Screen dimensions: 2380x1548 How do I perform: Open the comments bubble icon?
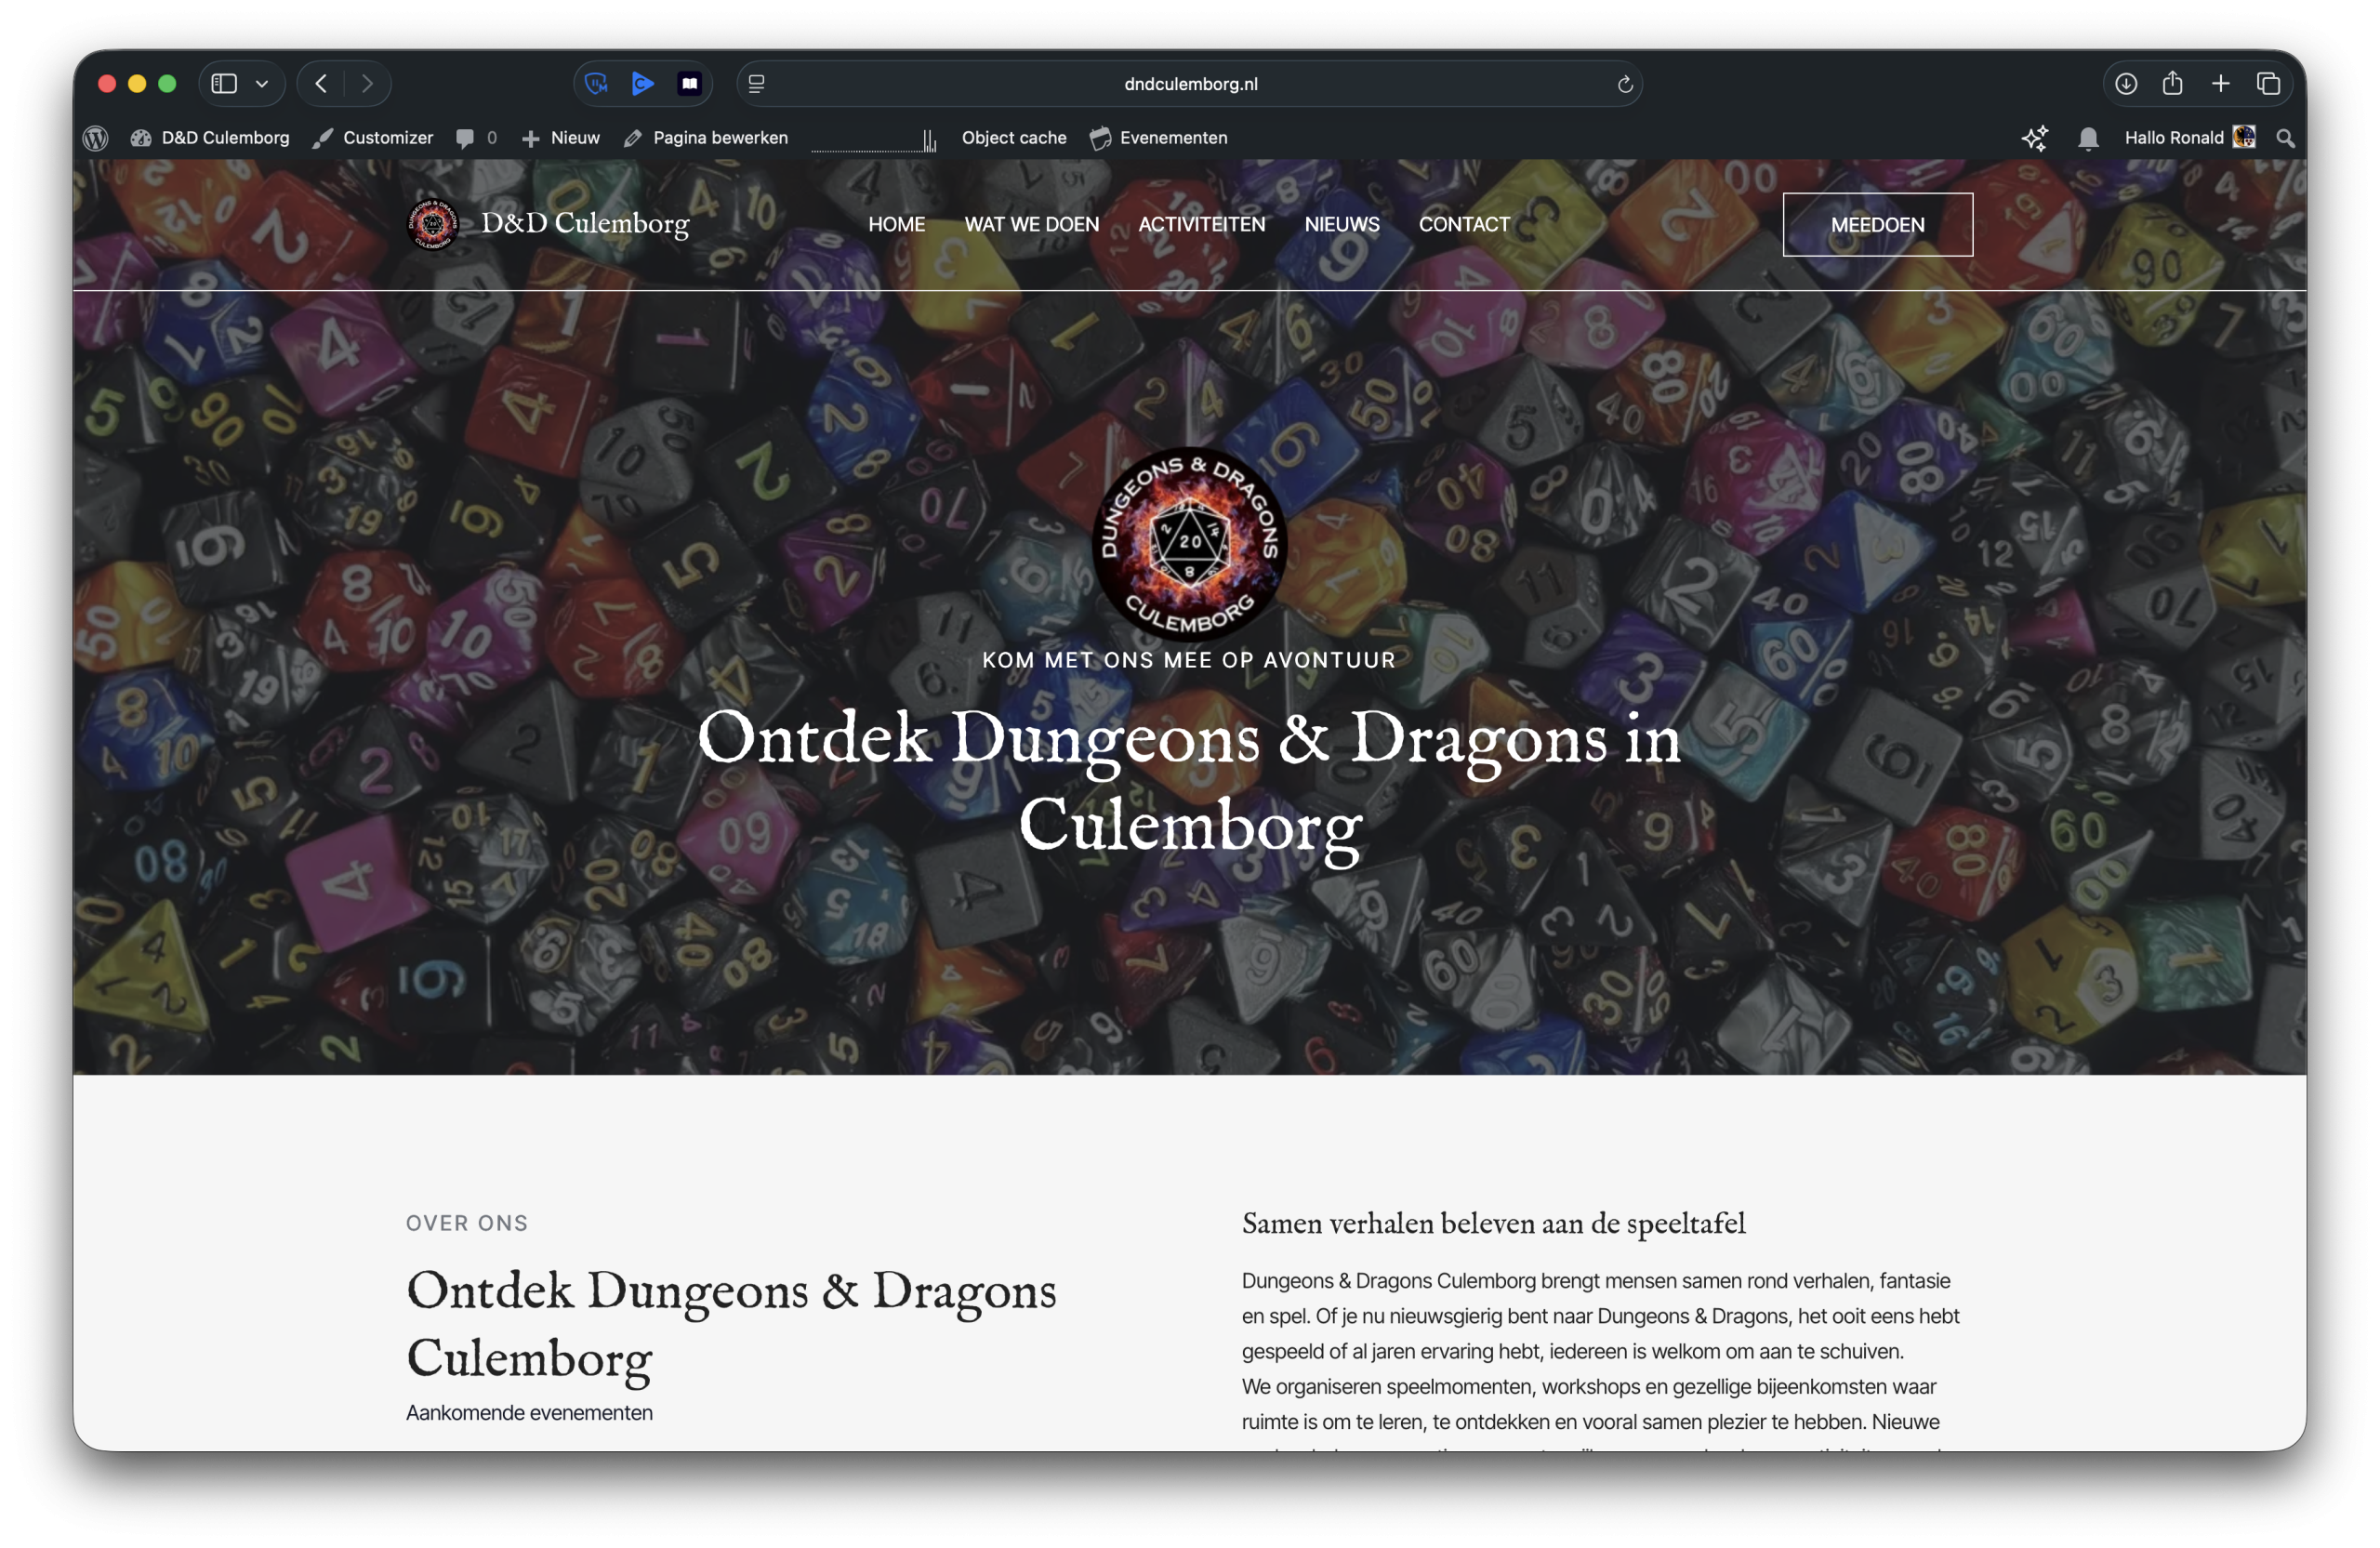pyautogui.click(x=465, y=138)
